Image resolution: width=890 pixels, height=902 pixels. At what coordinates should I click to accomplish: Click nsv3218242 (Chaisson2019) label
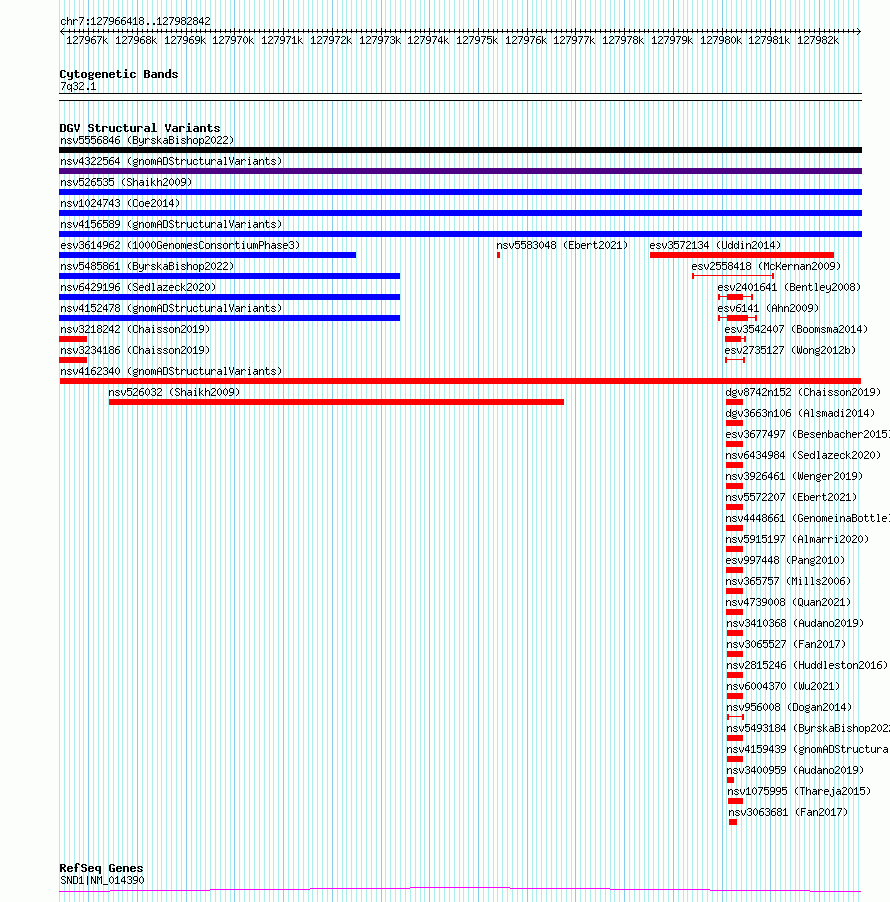(x=135, y=330)
